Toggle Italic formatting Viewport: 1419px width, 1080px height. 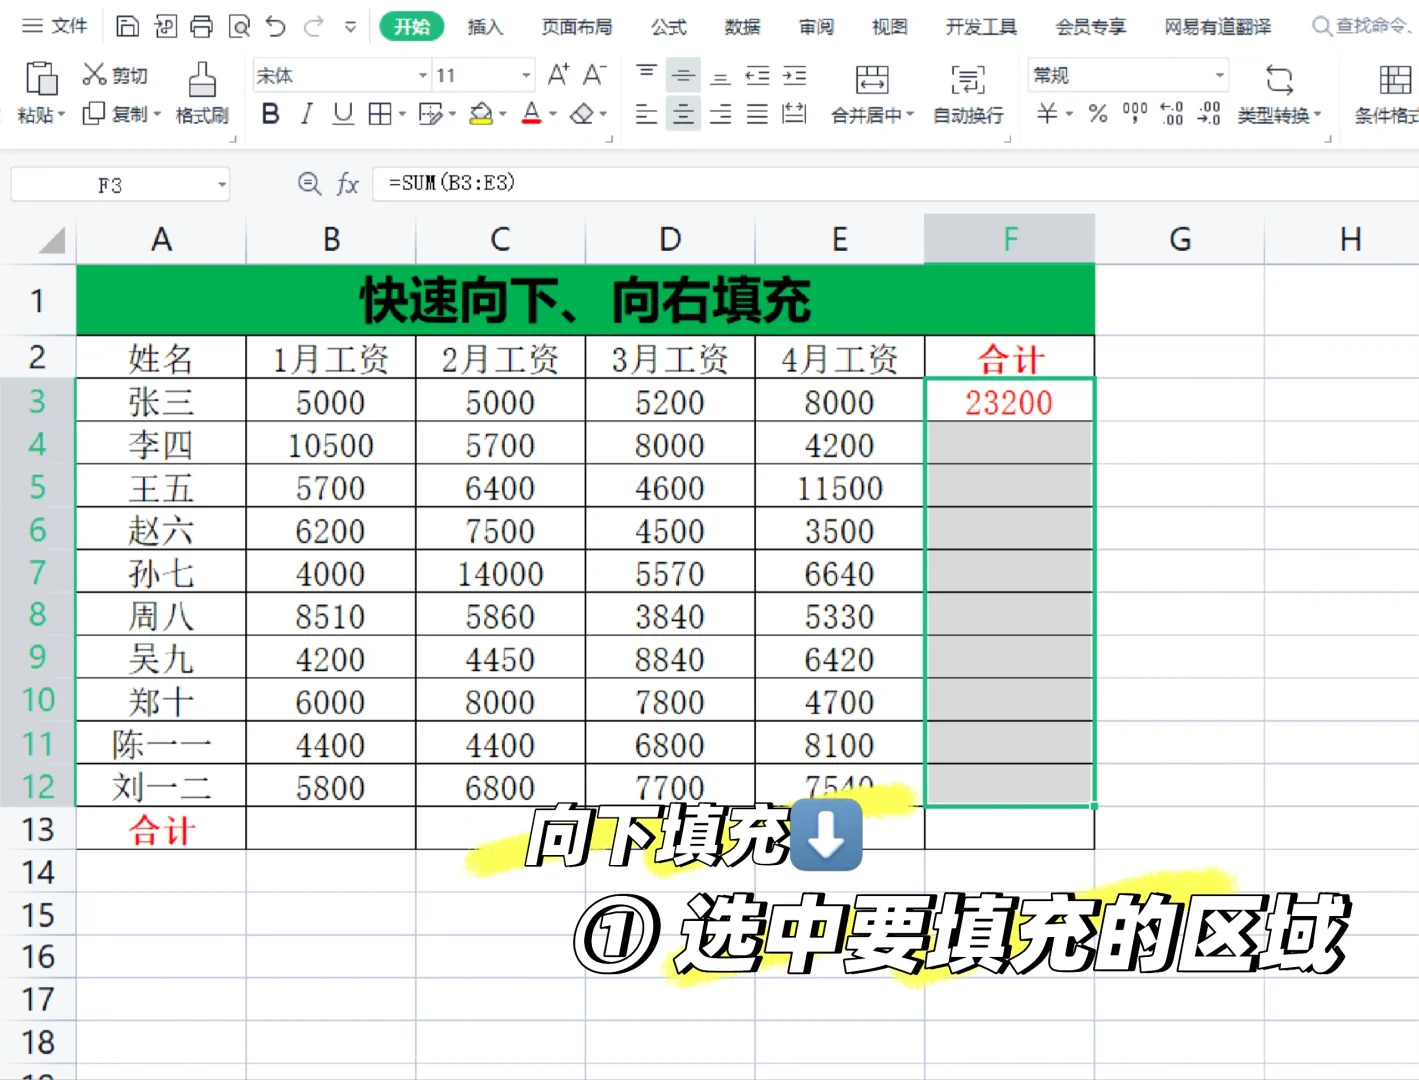(x=306, y=114)
